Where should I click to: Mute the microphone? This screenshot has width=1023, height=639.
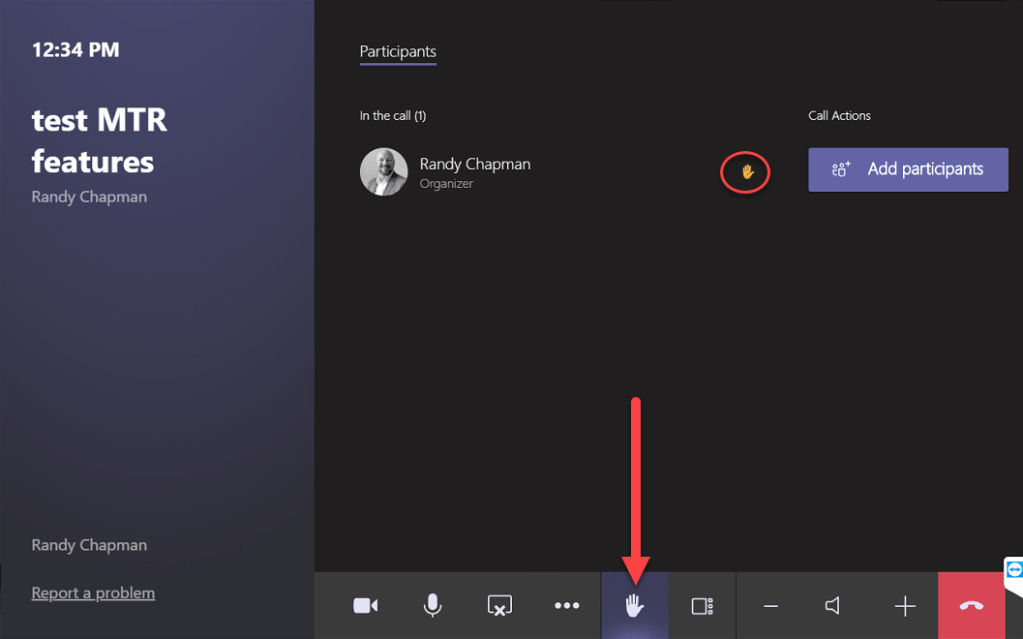[x=432, y=606]
